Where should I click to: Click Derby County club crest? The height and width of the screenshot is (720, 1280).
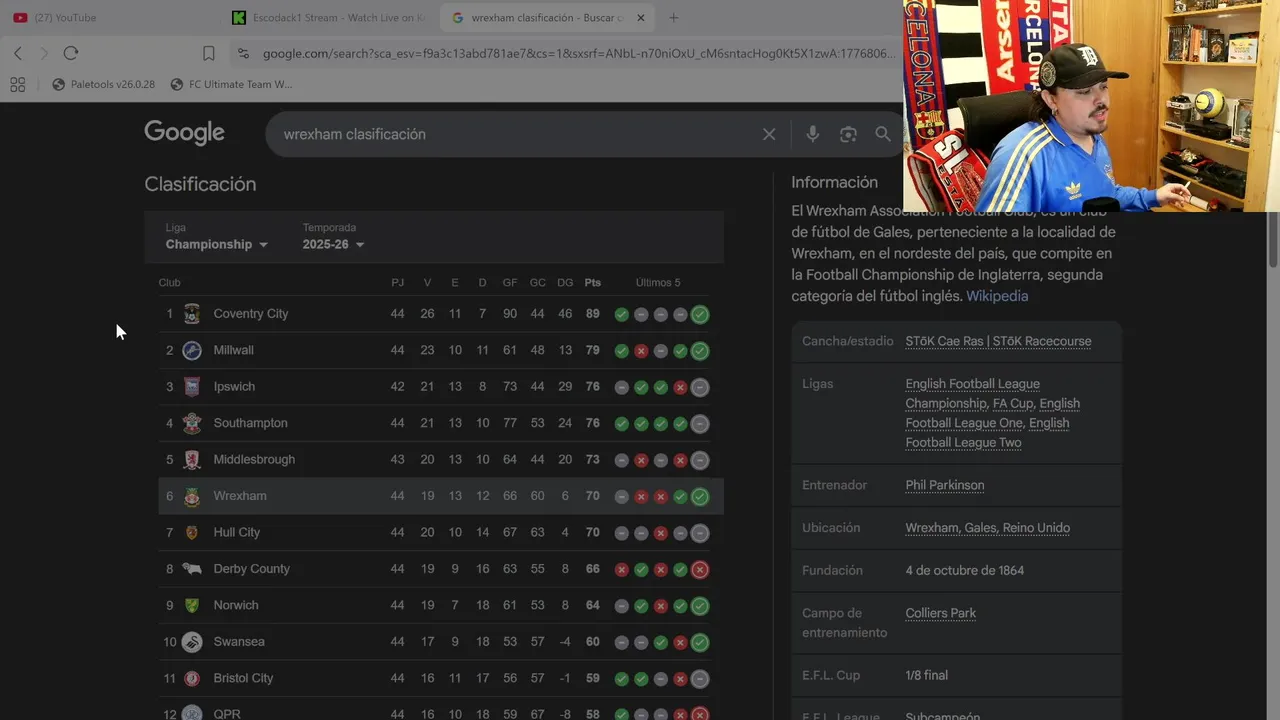[192, 569]
